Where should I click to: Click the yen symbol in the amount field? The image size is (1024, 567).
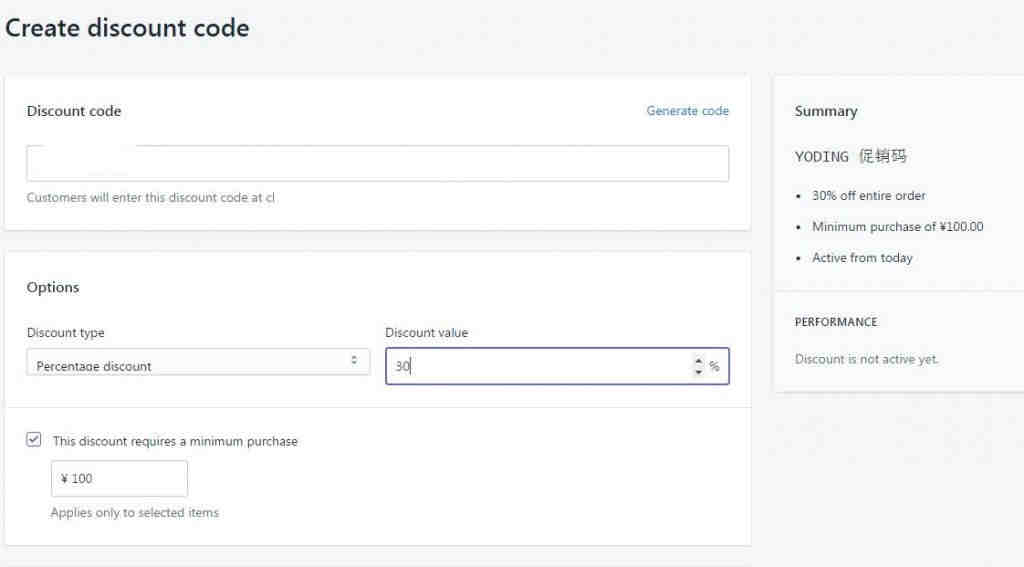point(64,479)
